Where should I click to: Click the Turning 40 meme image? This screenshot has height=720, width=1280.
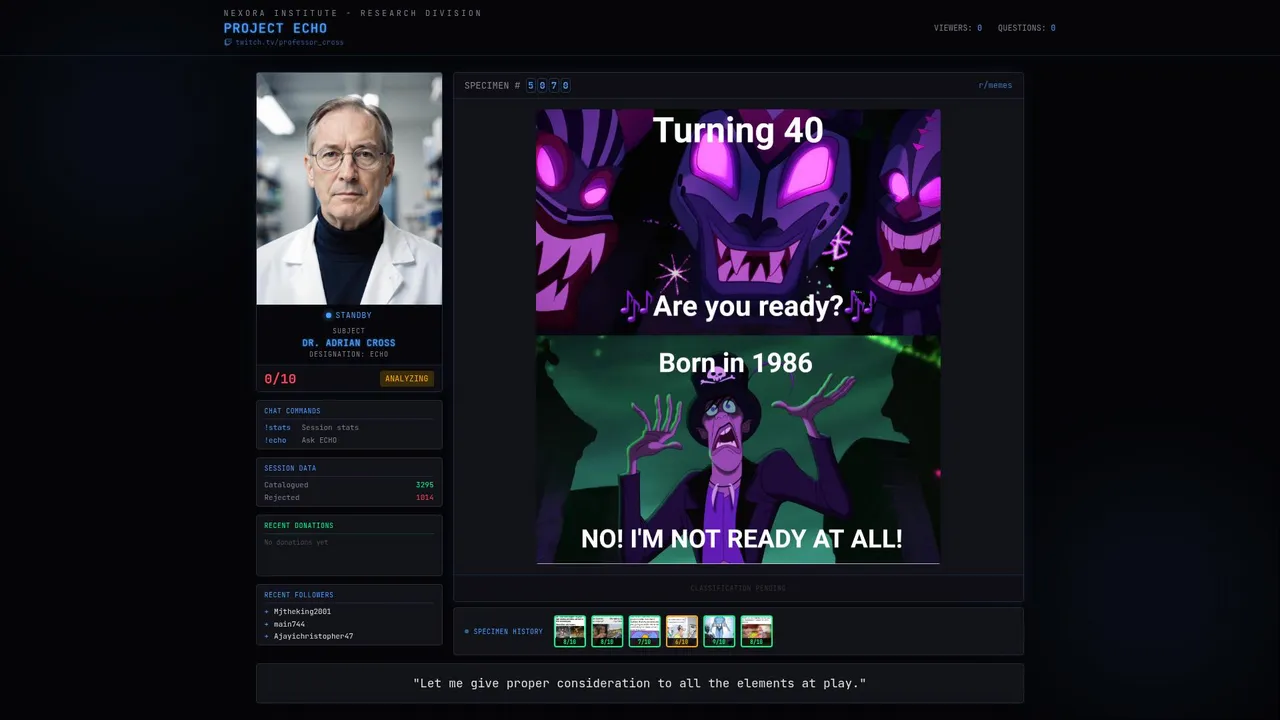pos(738,337)
